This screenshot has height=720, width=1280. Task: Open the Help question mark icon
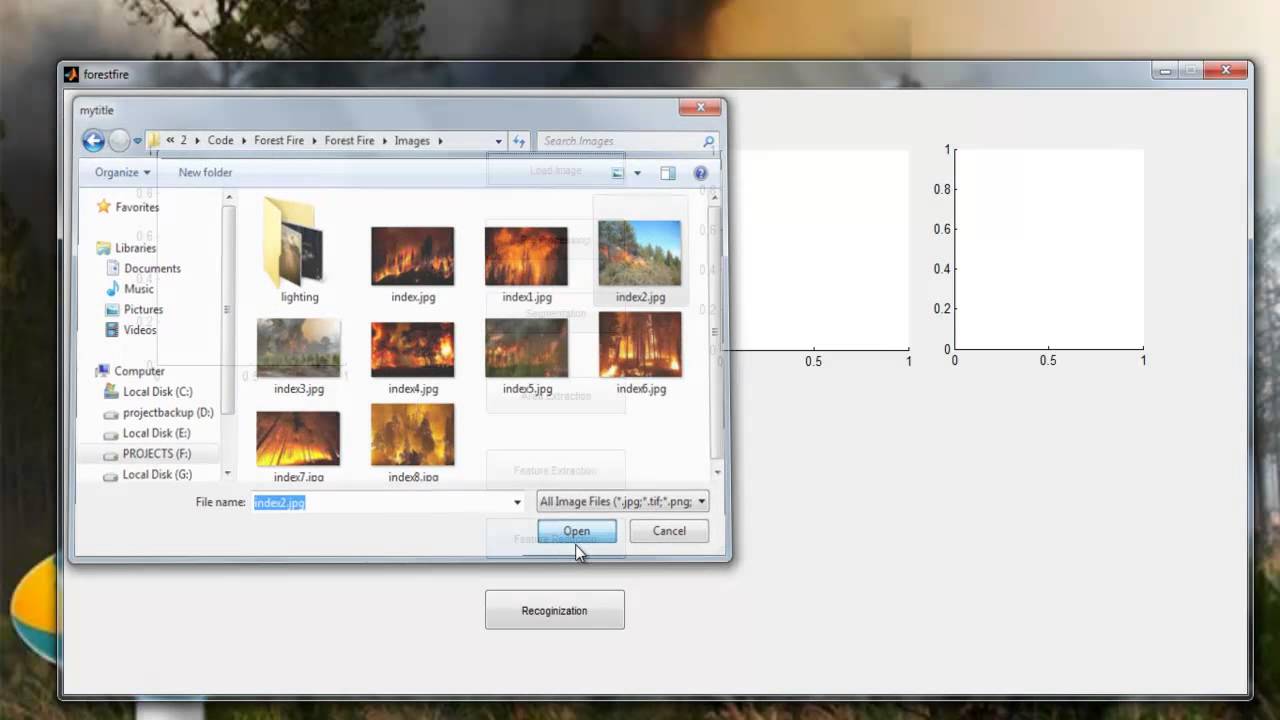(700, 173)
